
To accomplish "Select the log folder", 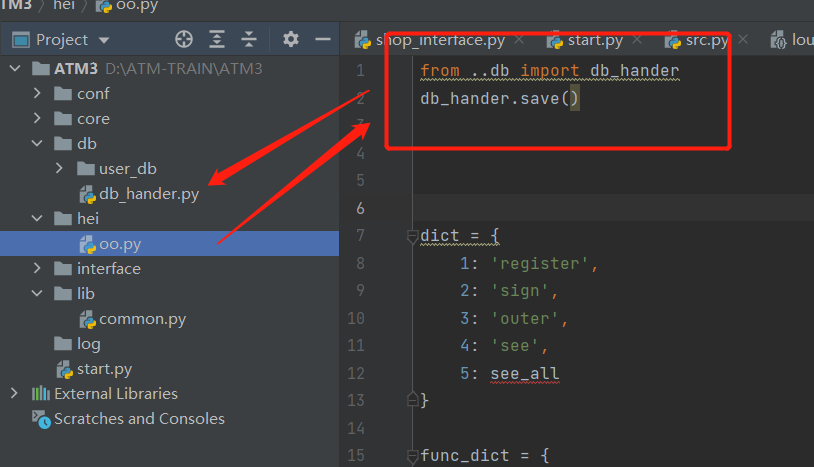I will point(89,344).
